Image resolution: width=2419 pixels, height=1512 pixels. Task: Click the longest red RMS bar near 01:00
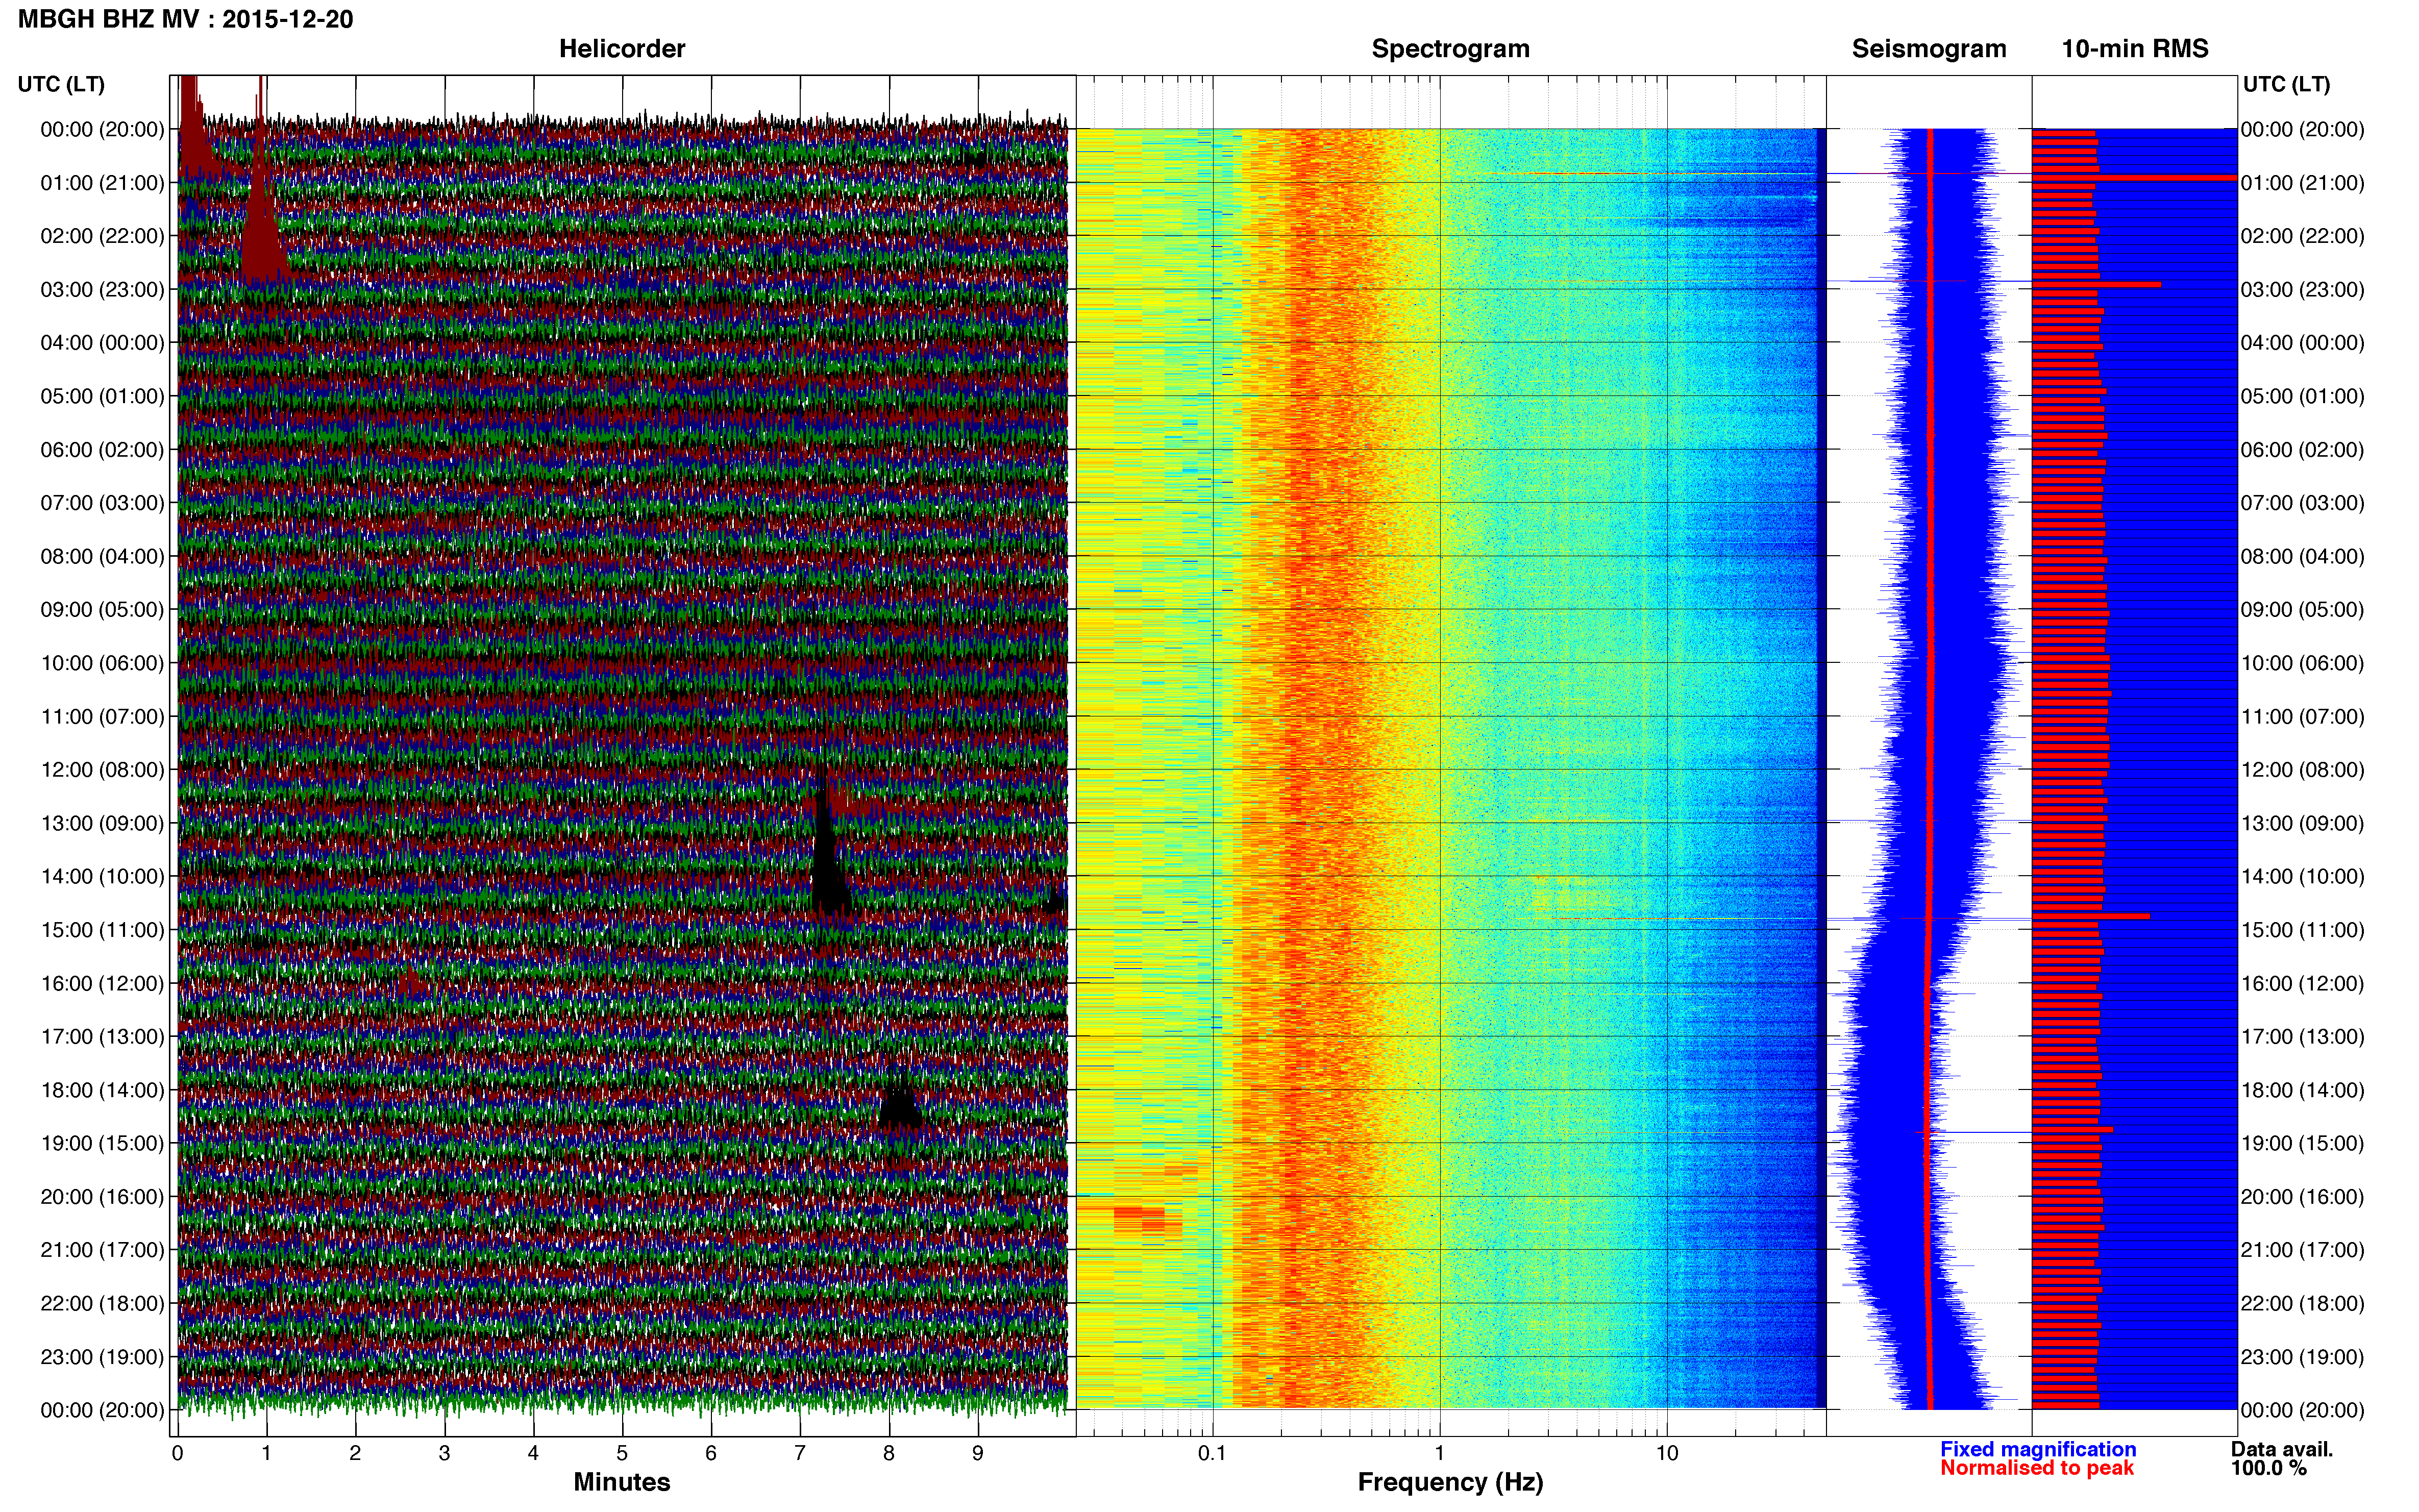(2134, 178)
